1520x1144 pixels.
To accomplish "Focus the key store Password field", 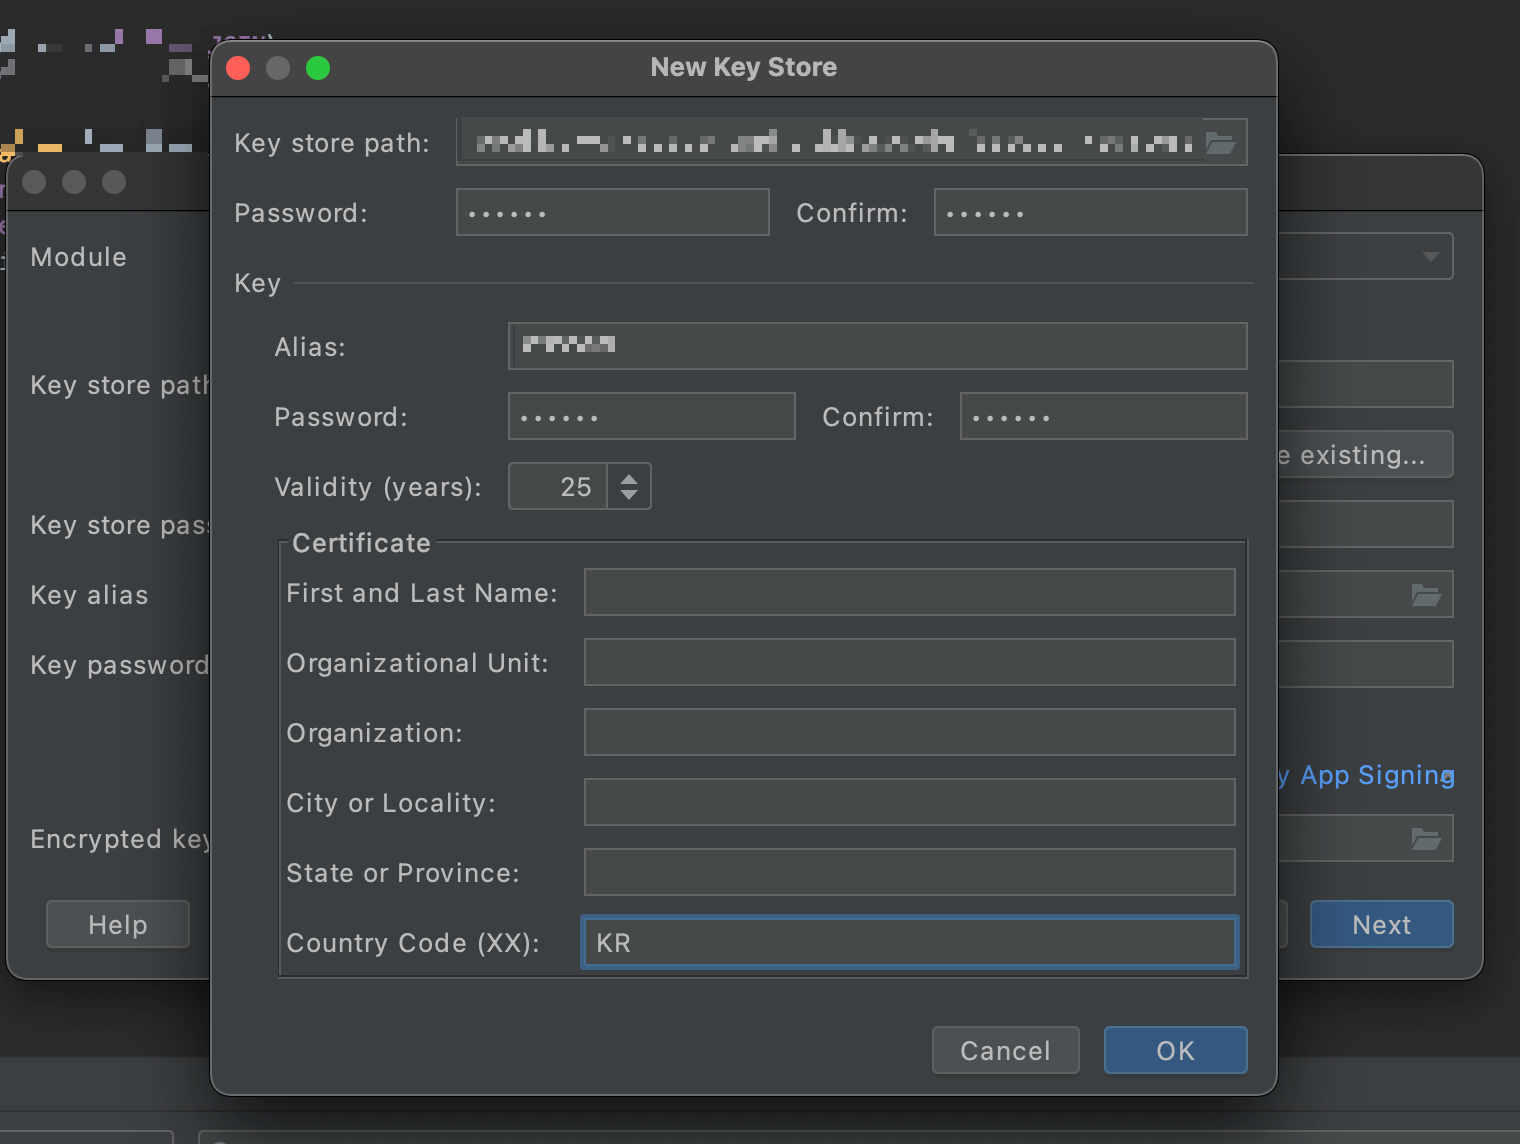I will coord(613,212).
